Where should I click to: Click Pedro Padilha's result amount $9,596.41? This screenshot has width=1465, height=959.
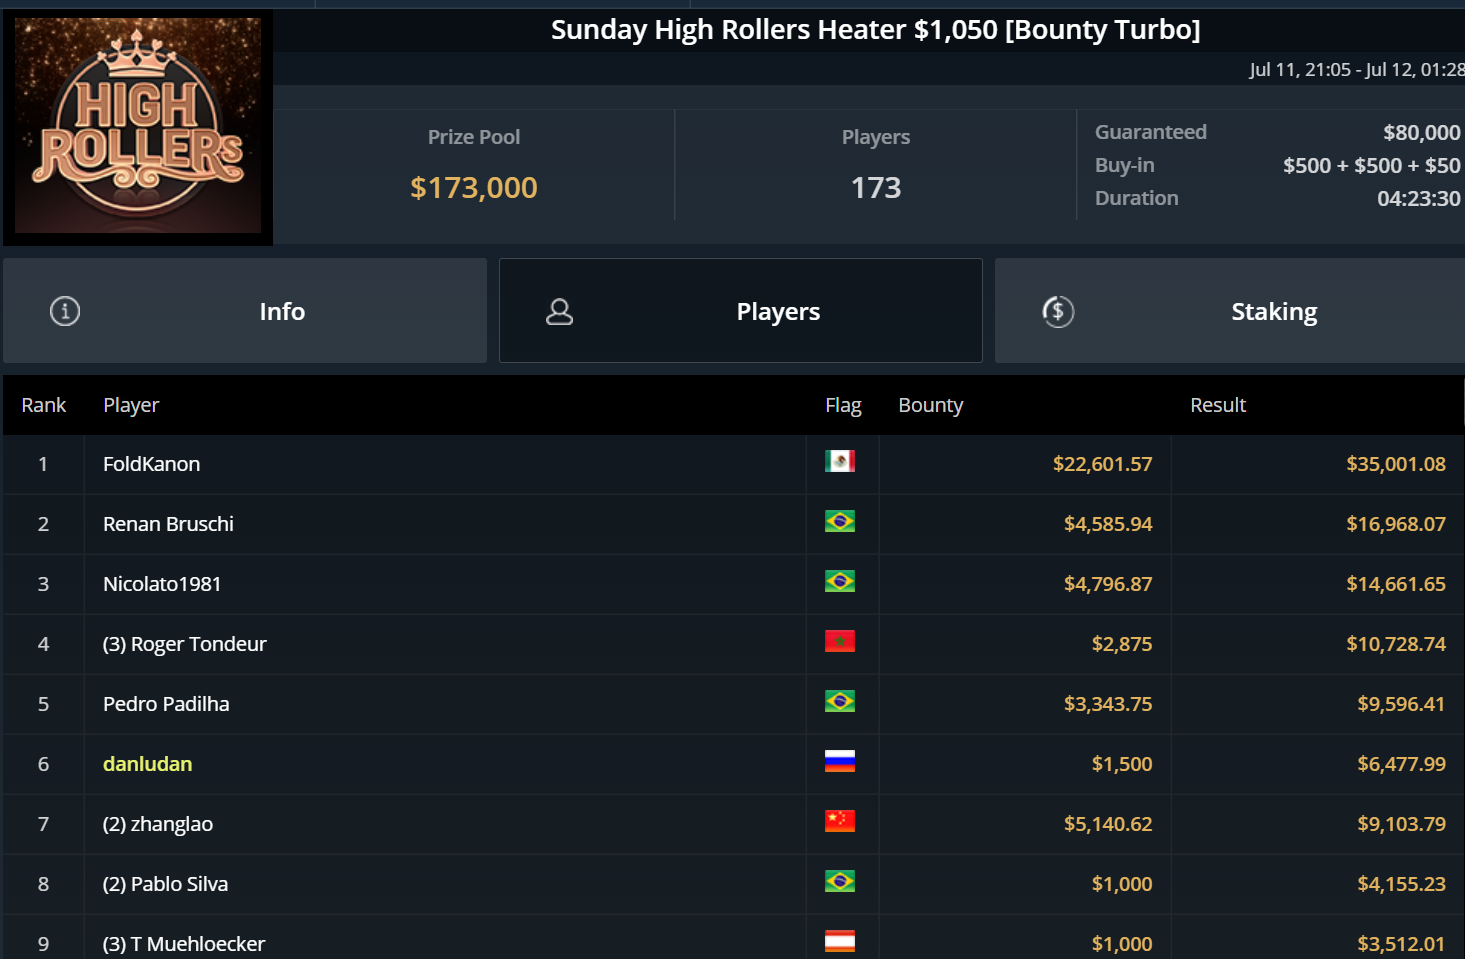coord(1400,704)
